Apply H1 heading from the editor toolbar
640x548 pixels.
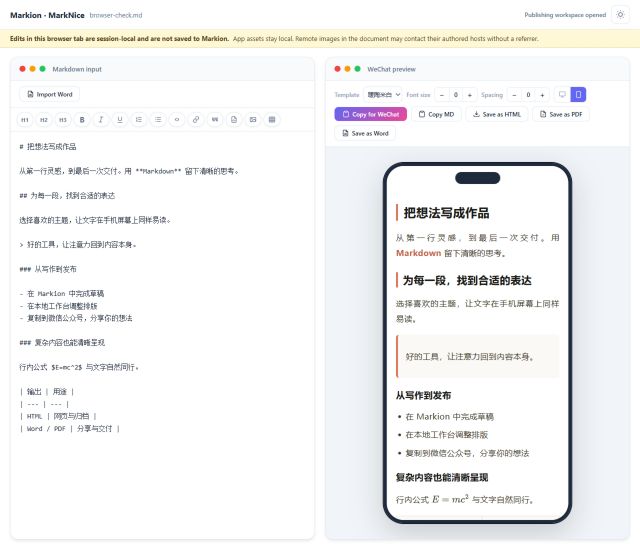25,120
